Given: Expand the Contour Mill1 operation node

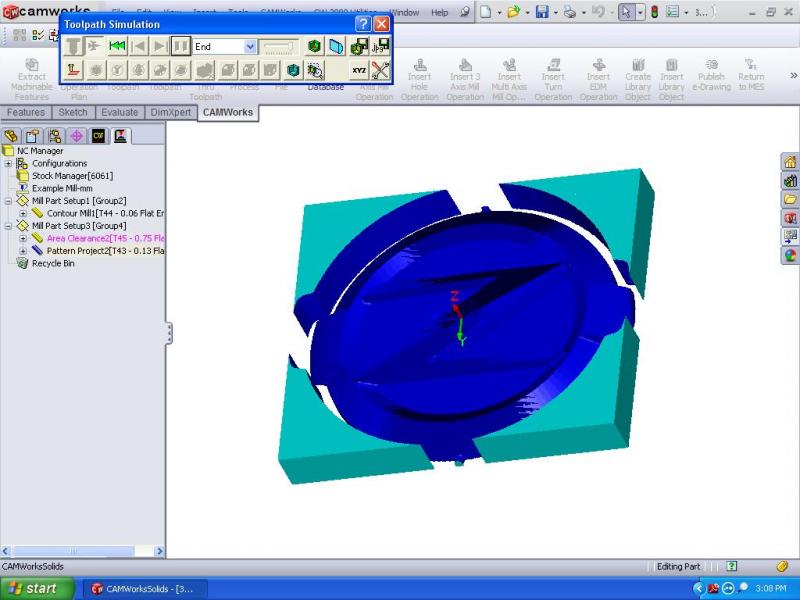Looking at the screenshot, I should (x=23, y=213).
